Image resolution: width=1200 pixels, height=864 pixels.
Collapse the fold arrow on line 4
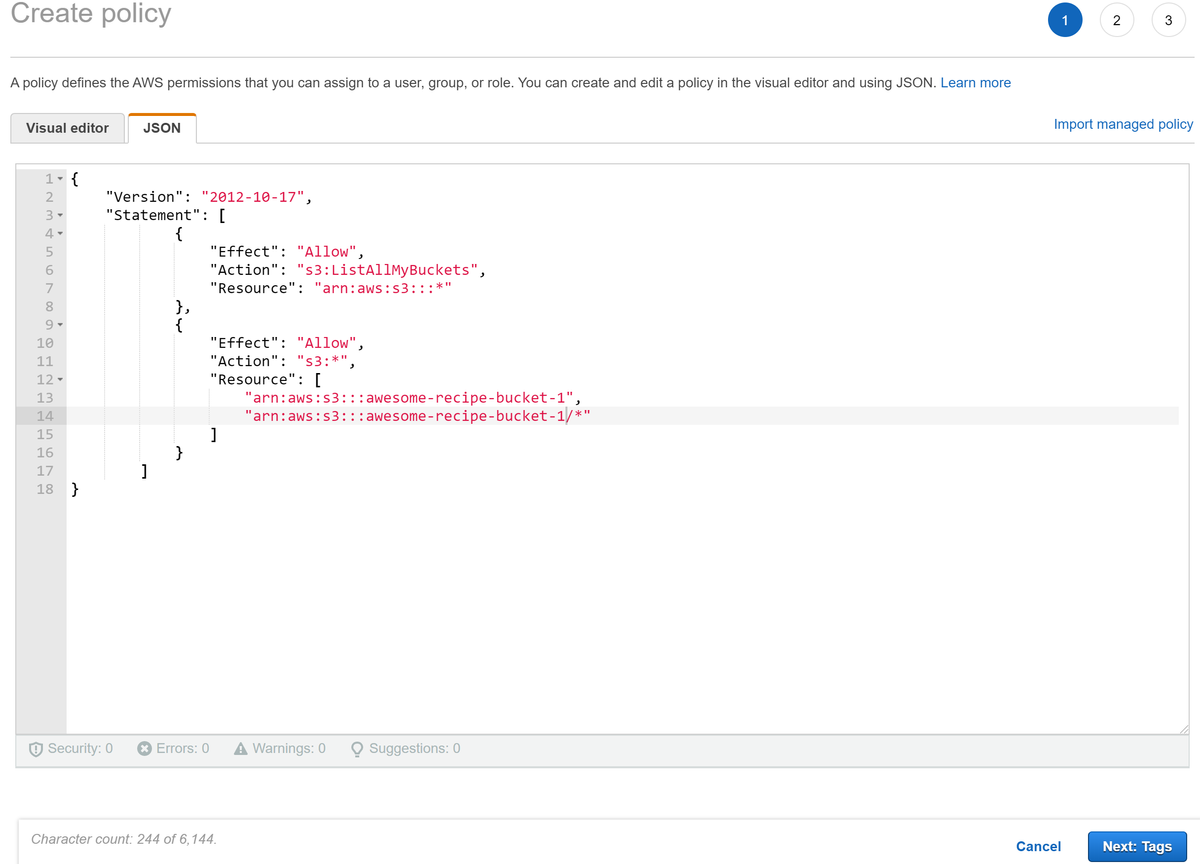coord(60,233)
